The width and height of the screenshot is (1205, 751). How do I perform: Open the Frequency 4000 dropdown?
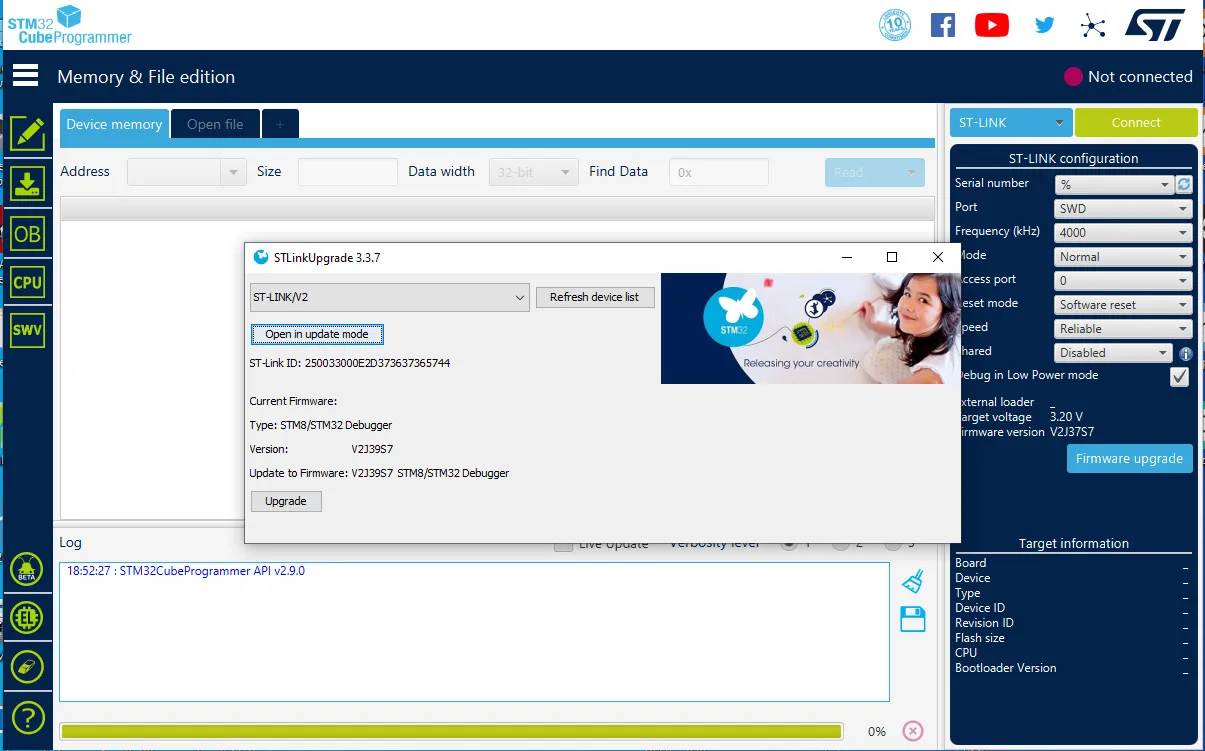pos(1124,233)
